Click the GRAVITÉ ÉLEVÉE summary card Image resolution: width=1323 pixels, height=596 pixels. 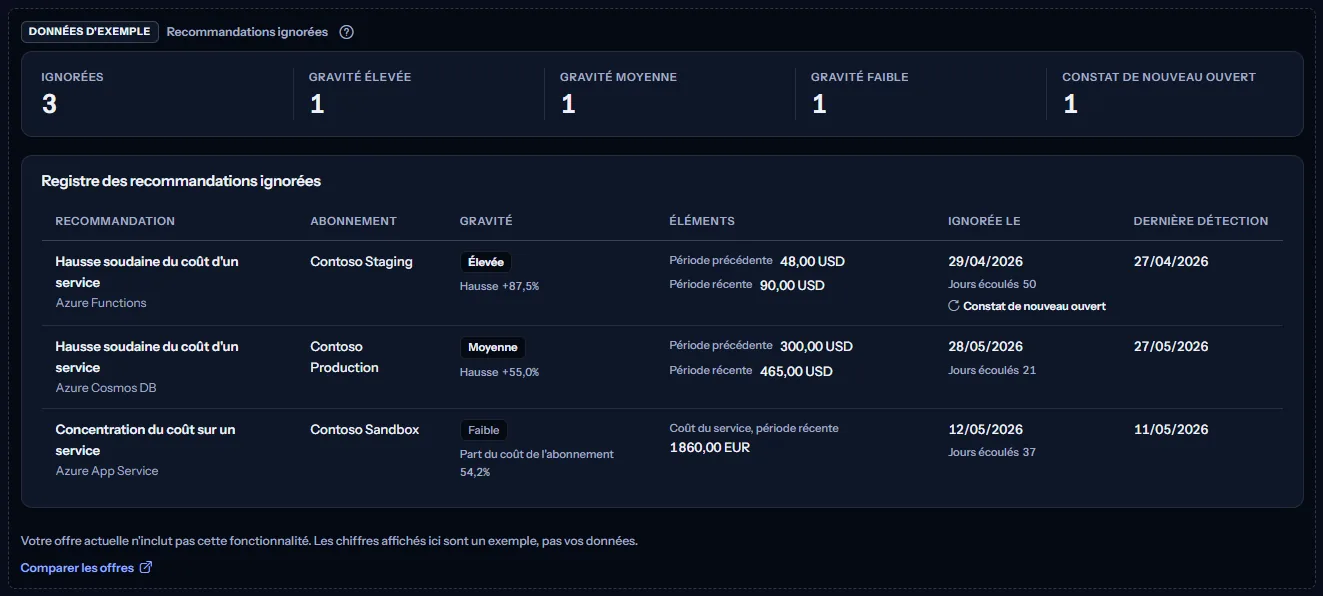(419, 93)
